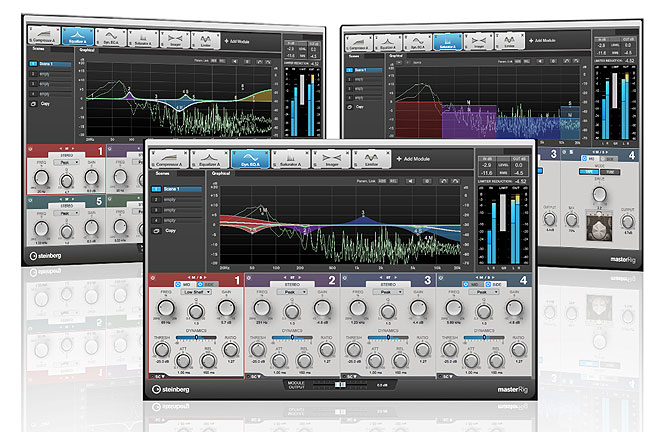The width and height of the screenshot is (660, 432).
Task: Click the band 1 SC sidechain button
Action: point(157,377)
